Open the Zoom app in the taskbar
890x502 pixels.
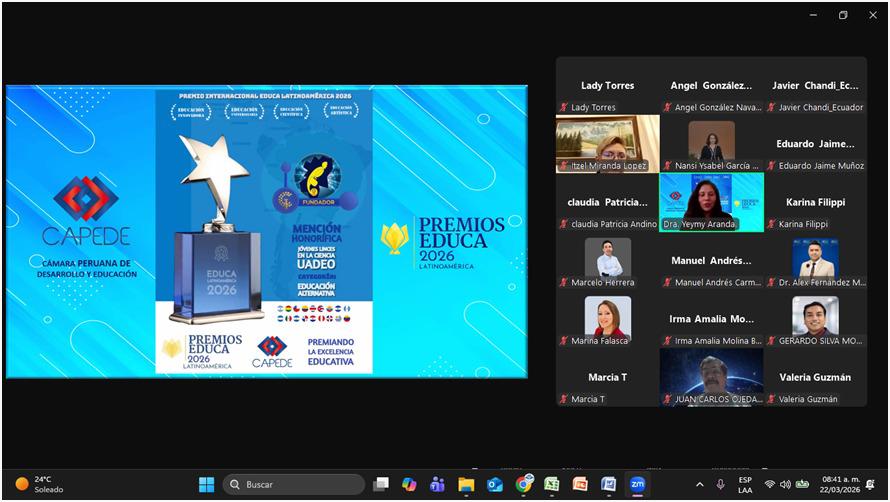pos(637,484)
